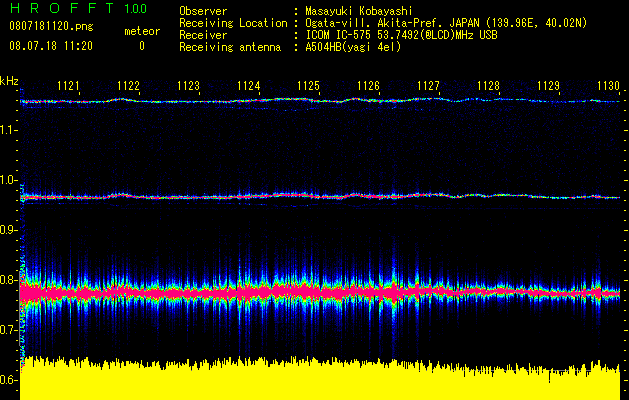Click the 1126 time axis marker
Screen dimensions: 629x400
click(369, 86)
